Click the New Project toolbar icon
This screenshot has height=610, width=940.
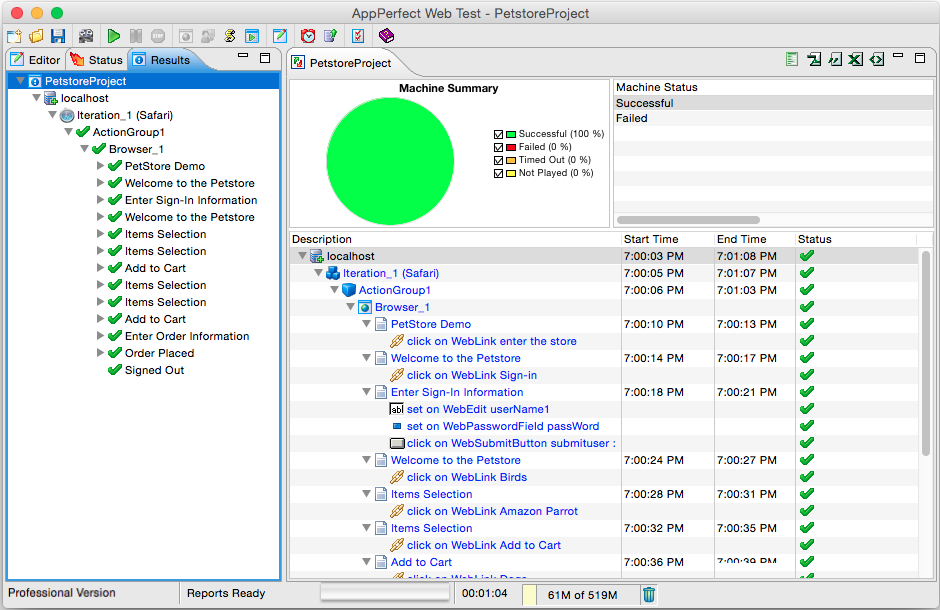tap(14, 36)
